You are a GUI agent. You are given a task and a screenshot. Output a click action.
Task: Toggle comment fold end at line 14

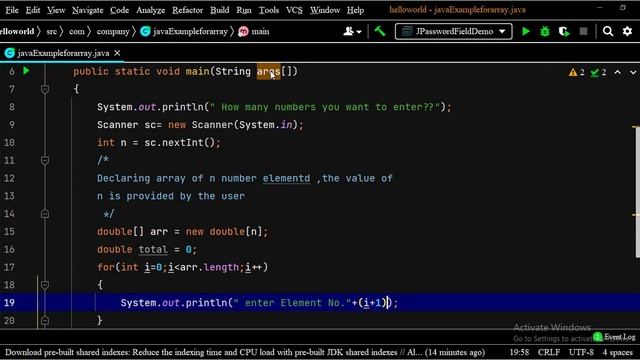pyautogui.click(x=45, y=214)
